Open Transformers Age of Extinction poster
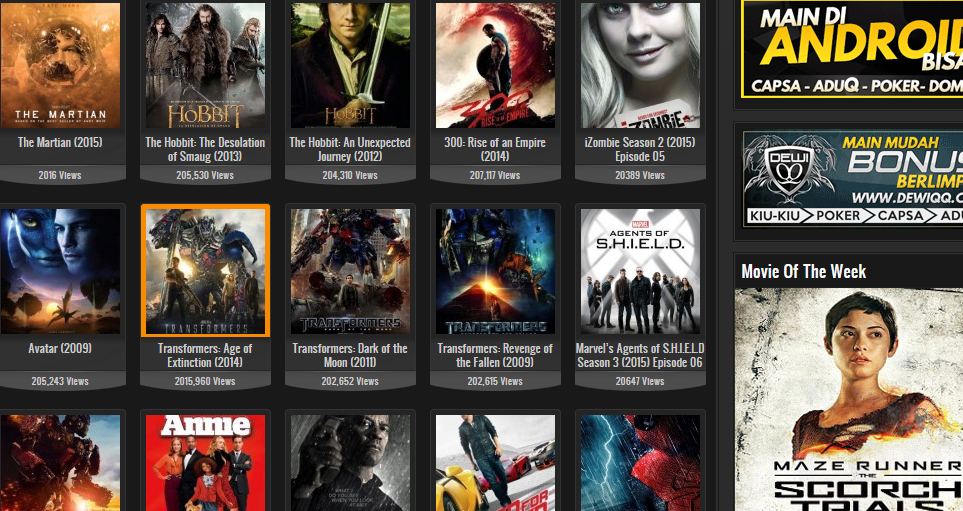The width and height of the screenshot is (963, 511). pyautogui.click(x=205, y=271)
